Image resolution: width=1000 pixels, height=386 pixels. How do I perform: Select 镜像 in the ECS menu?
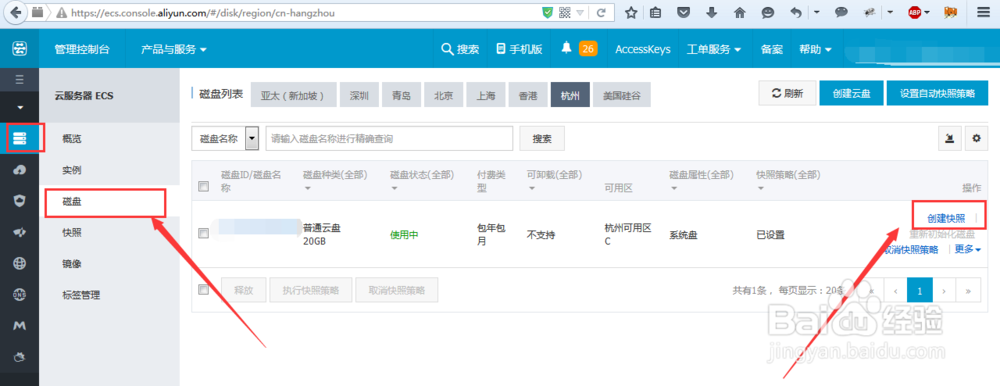(x=71, y=264)
